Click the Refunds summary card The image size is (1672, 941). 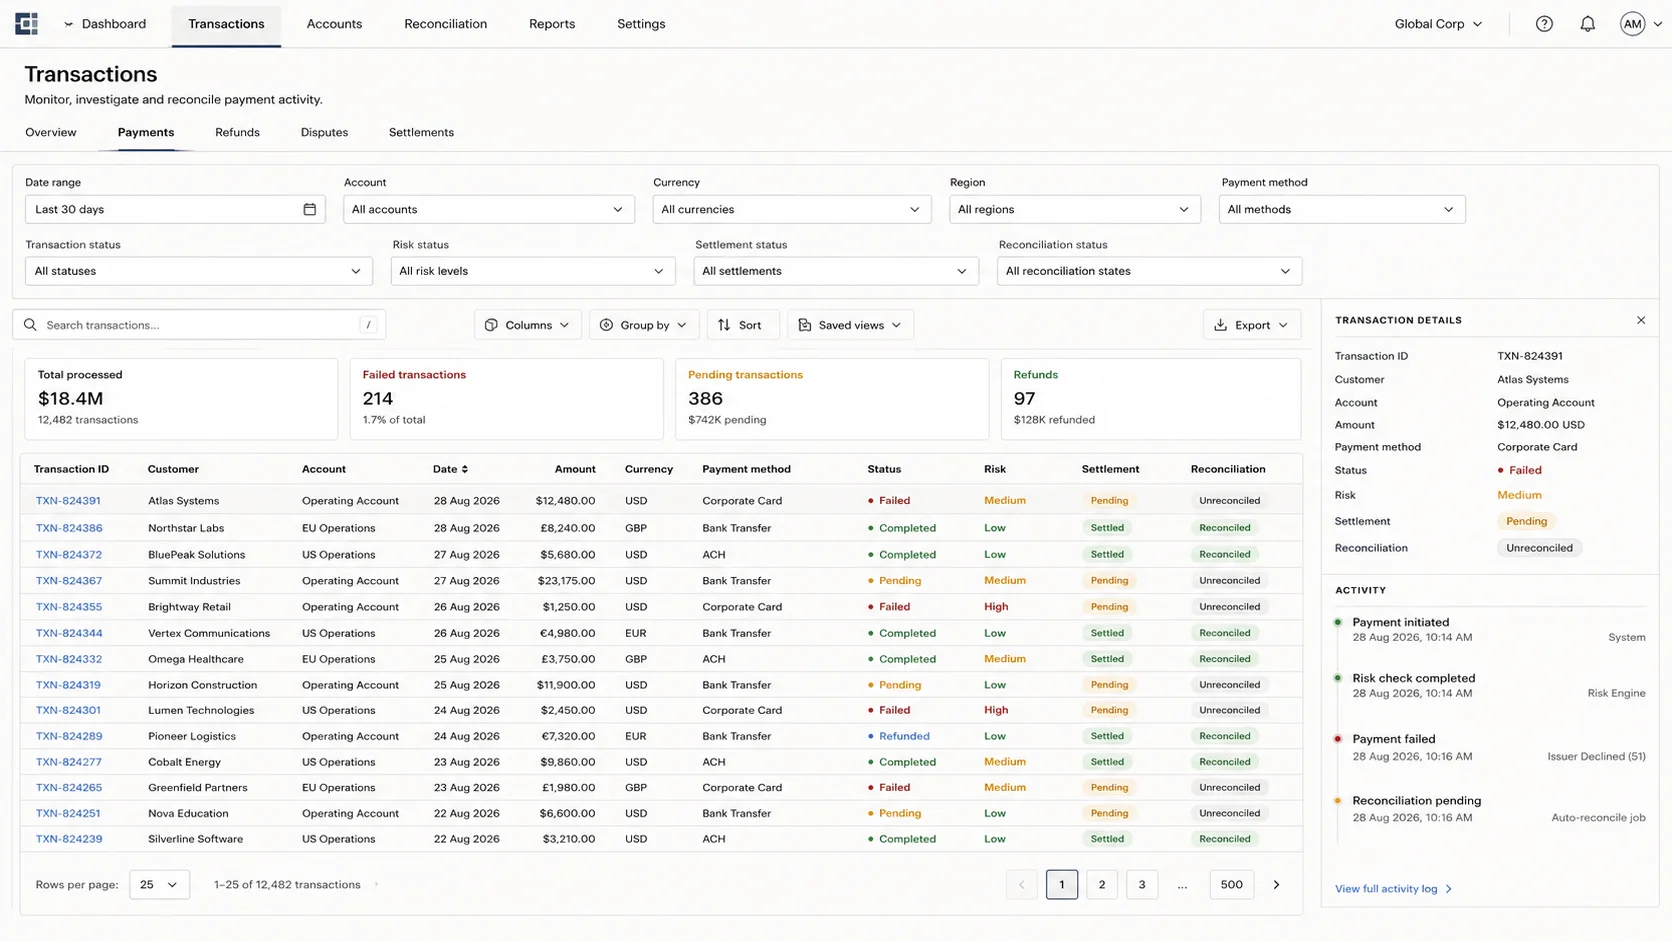click(x=1151, y=399)
